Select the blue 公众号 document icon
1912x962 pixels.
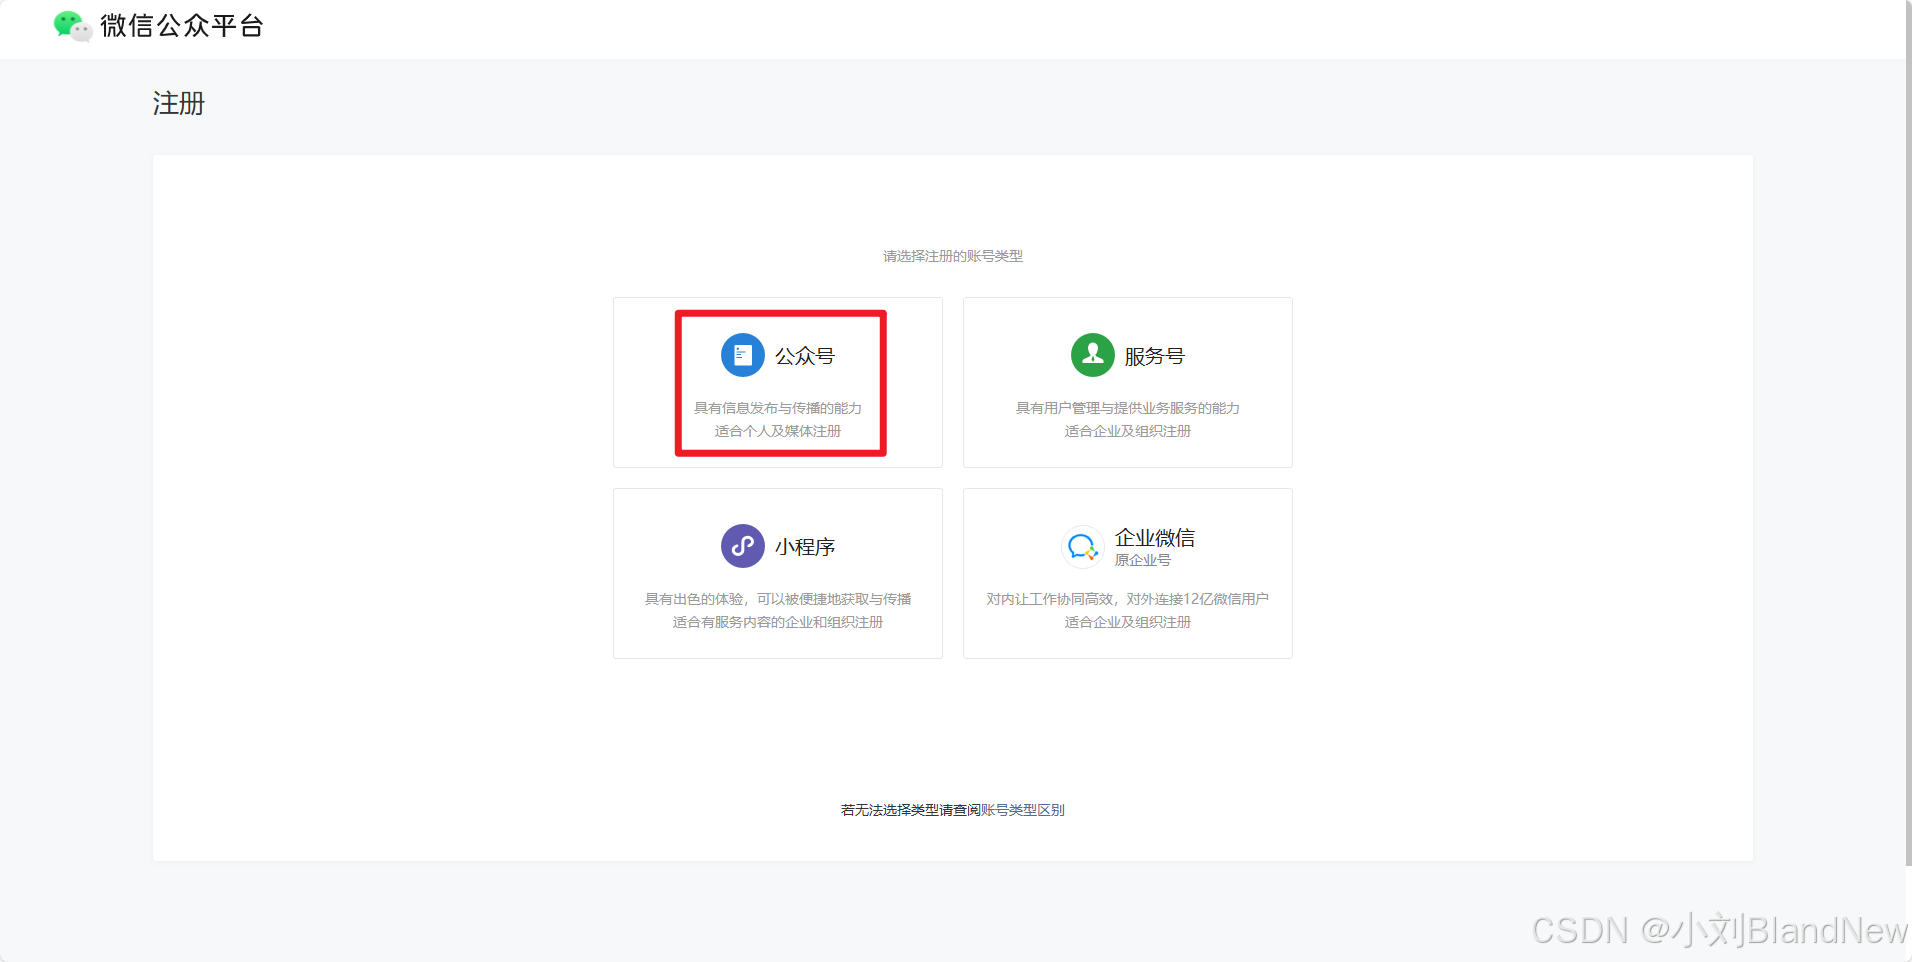[743, 355]
